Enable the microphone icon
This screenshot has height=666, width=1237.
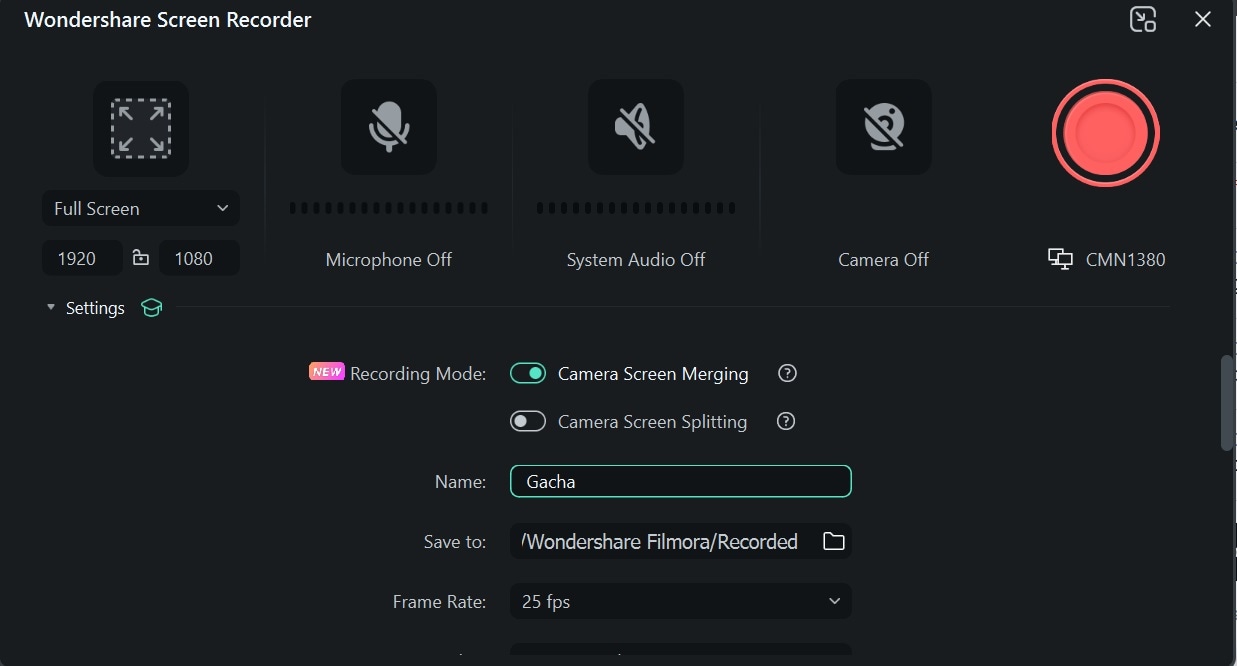(388, 128)
